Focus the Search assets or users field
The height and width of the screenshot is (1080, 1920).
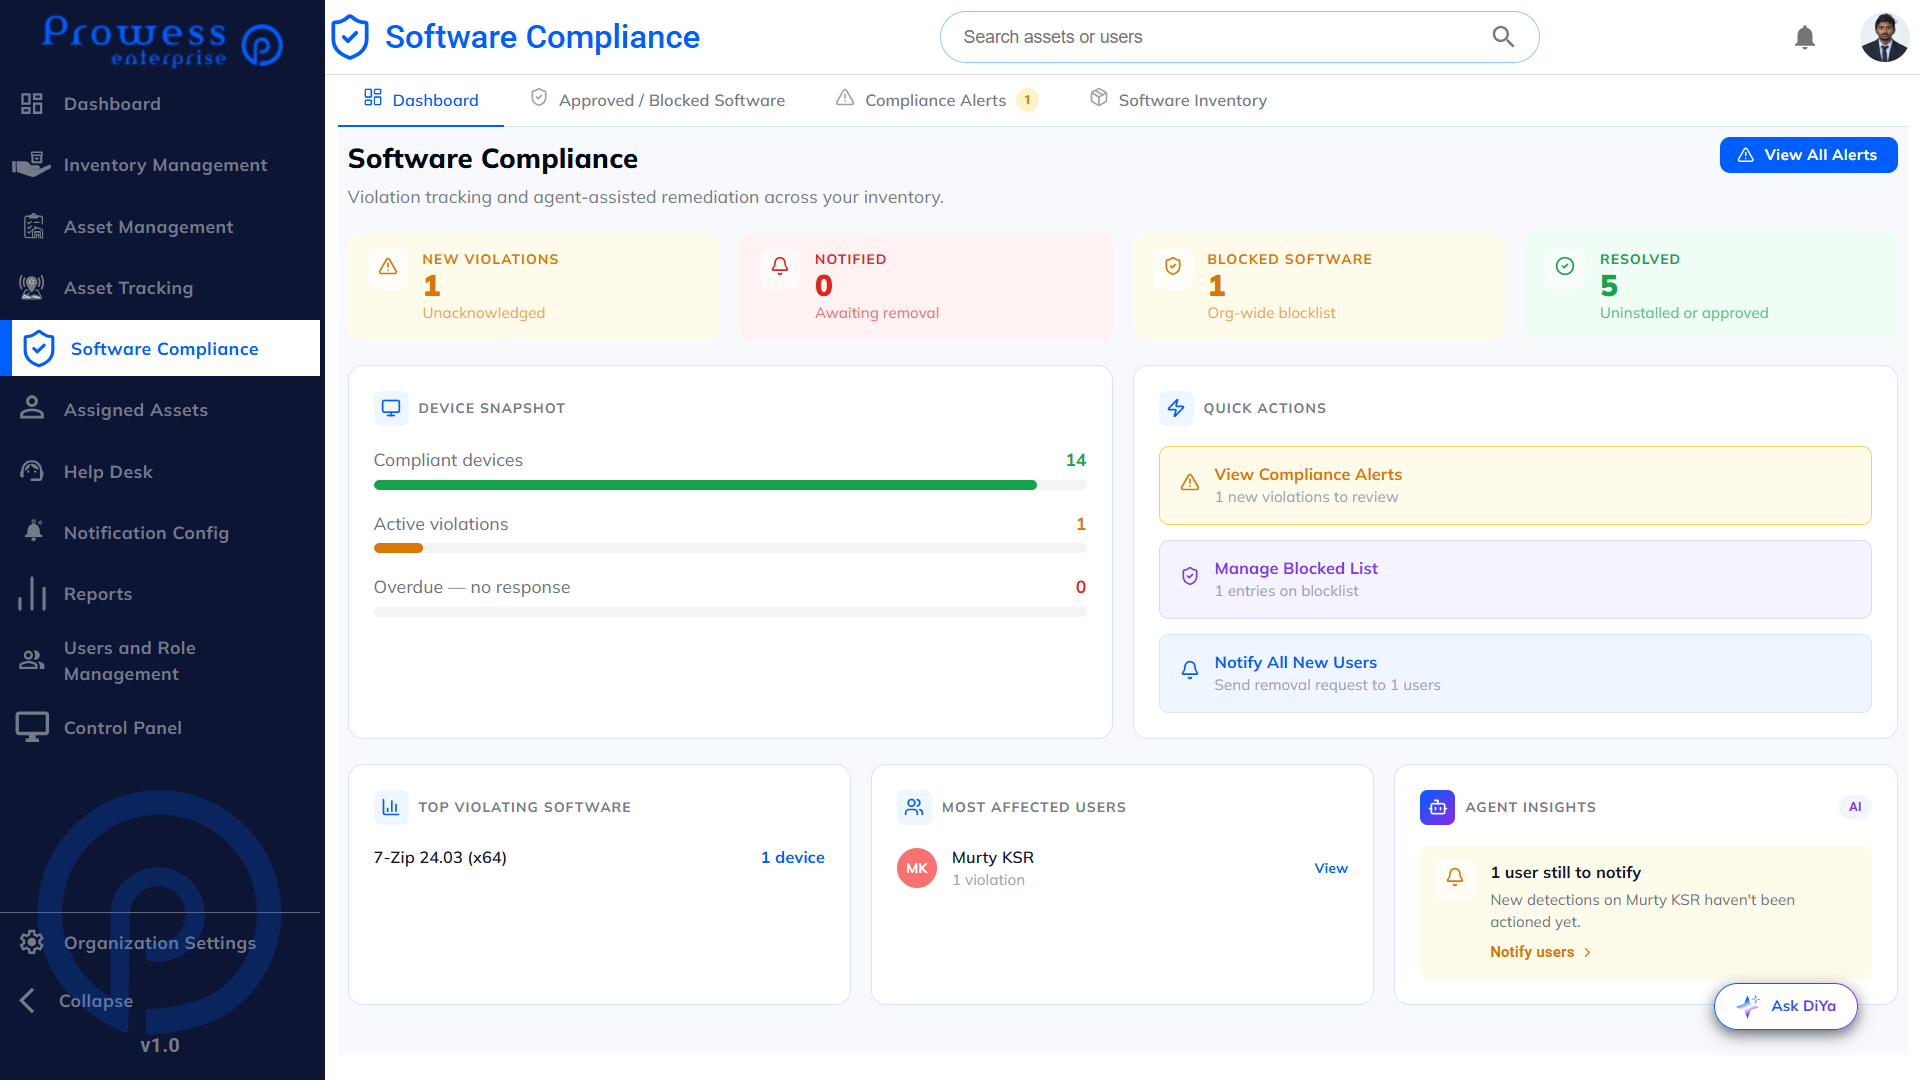click(1239, 37)
